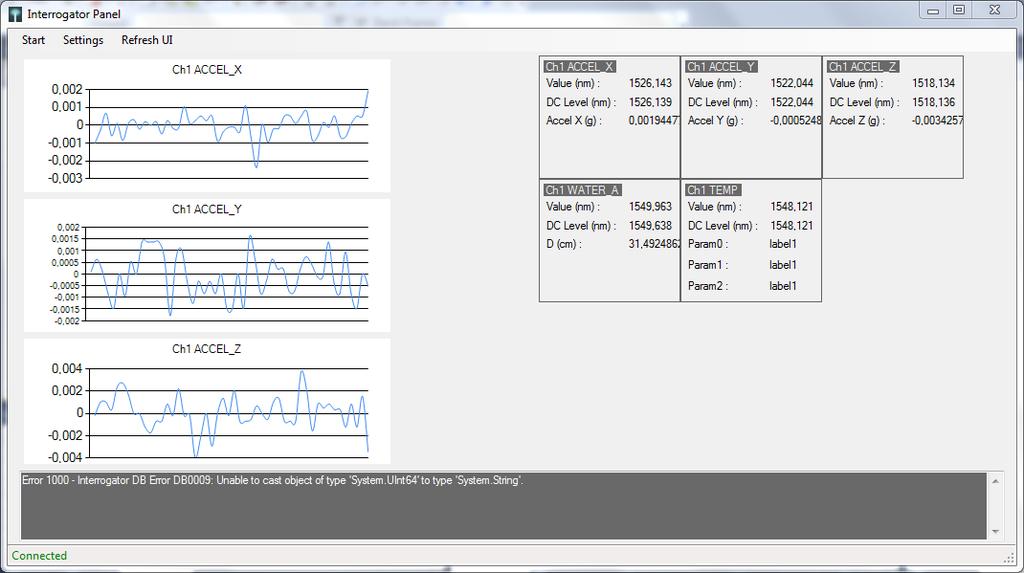Click the Param0 label1 value
Image resolution: width=1024 pixels, height=573 pixels.
[783, 244]
